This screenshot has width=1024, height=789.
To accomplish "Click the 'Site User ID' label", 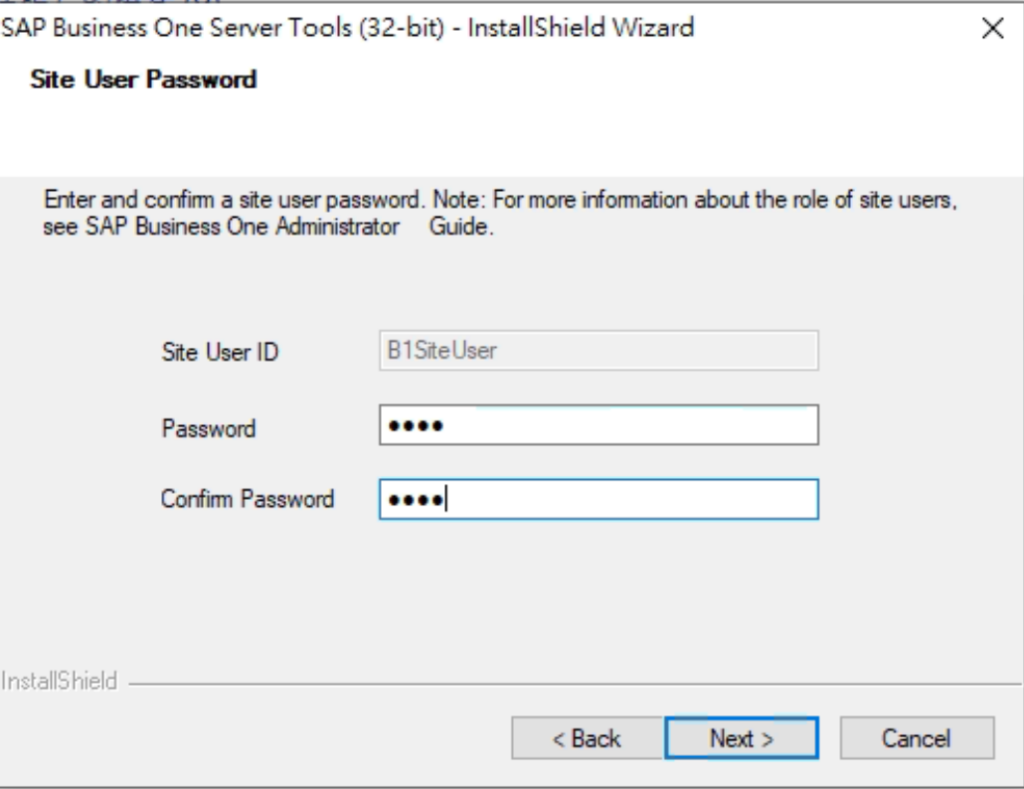I will pyautogui.click(x=220, y=352).
